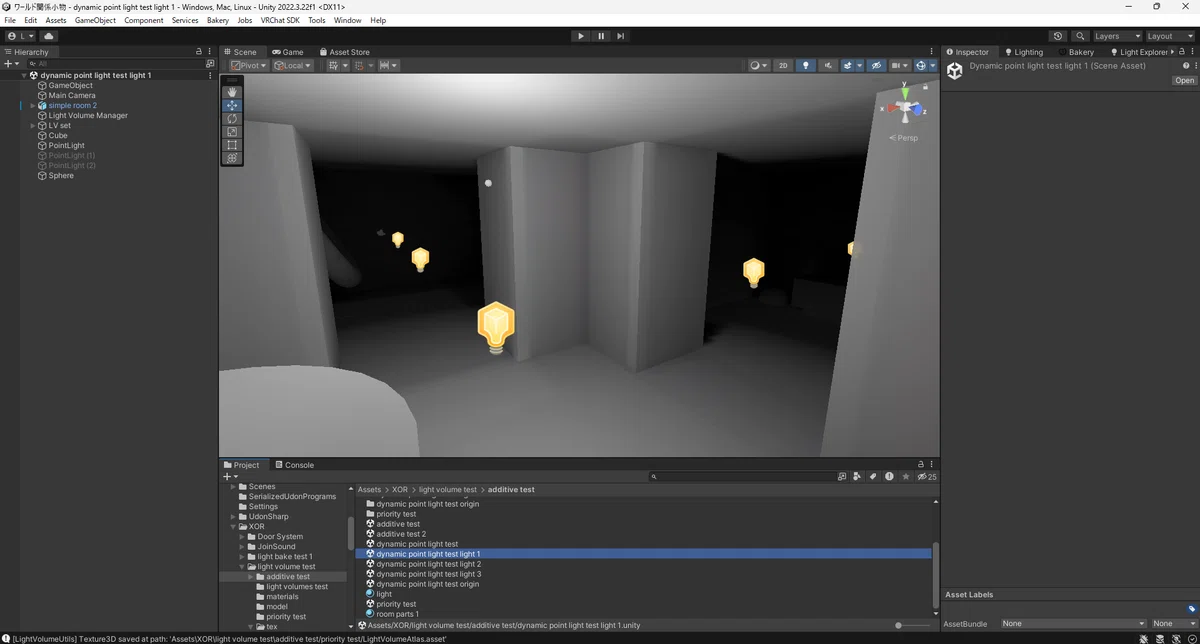1200x644 pixels.
Task: Open Layout dropdown
Action: (1169, 36)
